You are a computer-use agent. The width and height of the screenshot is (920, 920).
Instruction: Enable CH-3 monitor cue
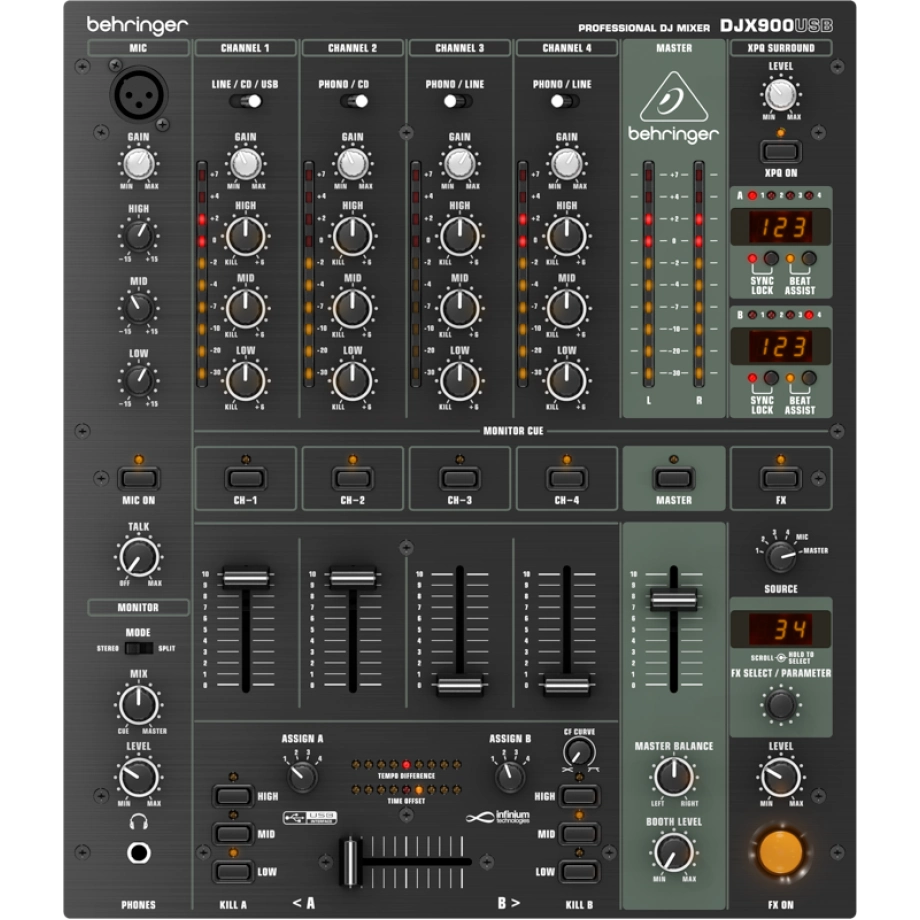pyautogui.click(x=459, y=479)
